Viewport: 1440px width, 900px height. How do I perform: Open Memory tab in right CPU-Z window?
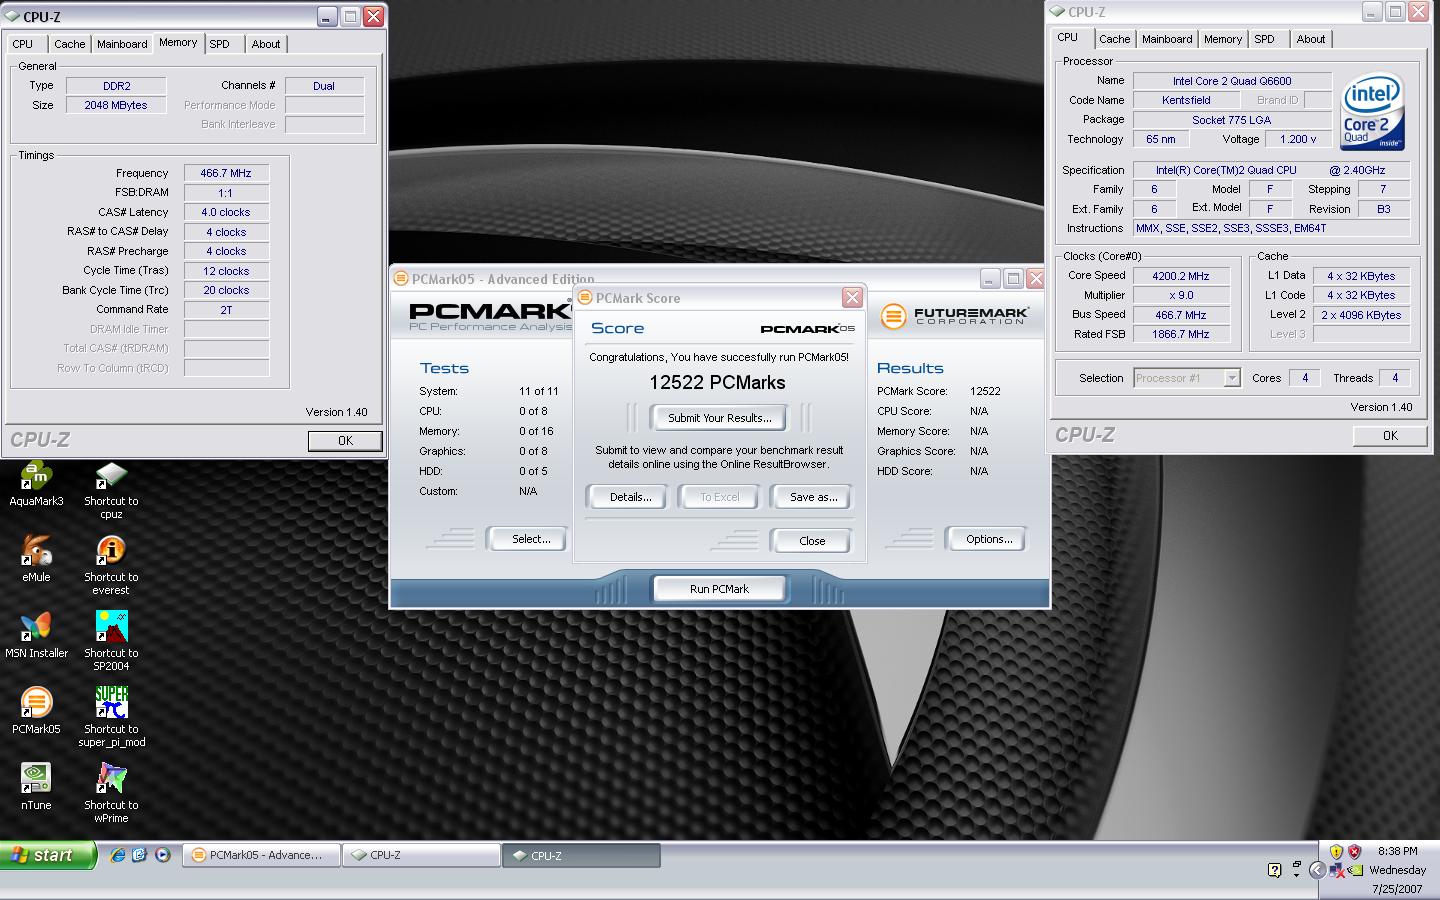click(x=1223, y=39)
